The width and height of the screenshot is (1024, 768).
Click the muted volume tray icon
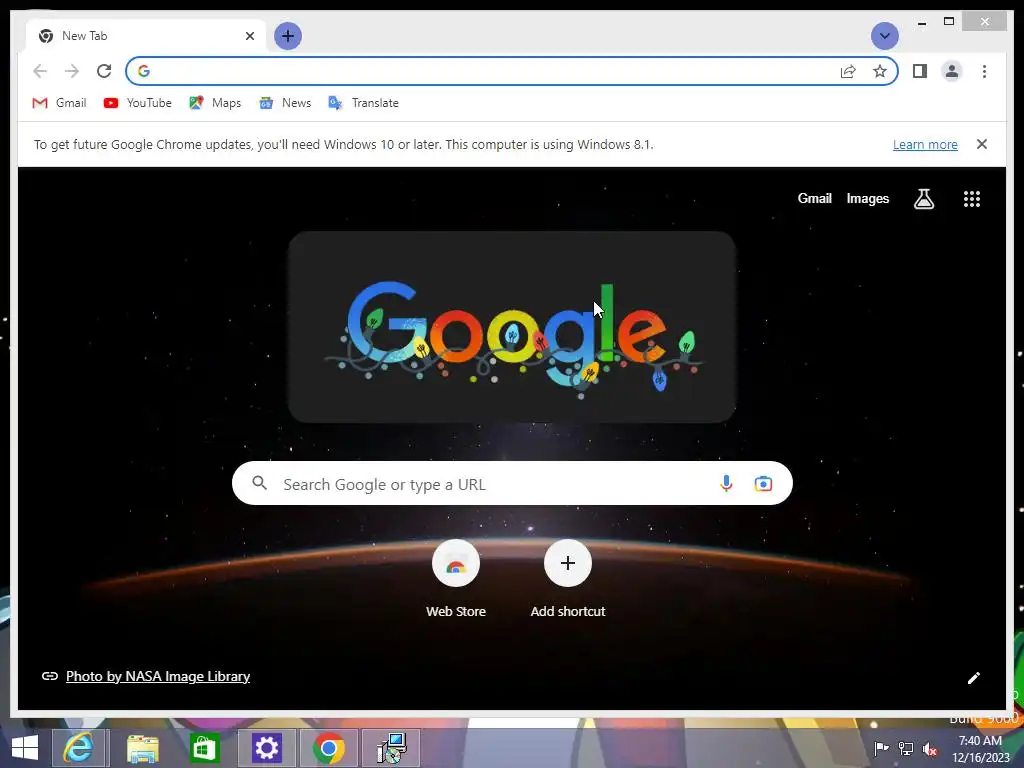point(930,748)
